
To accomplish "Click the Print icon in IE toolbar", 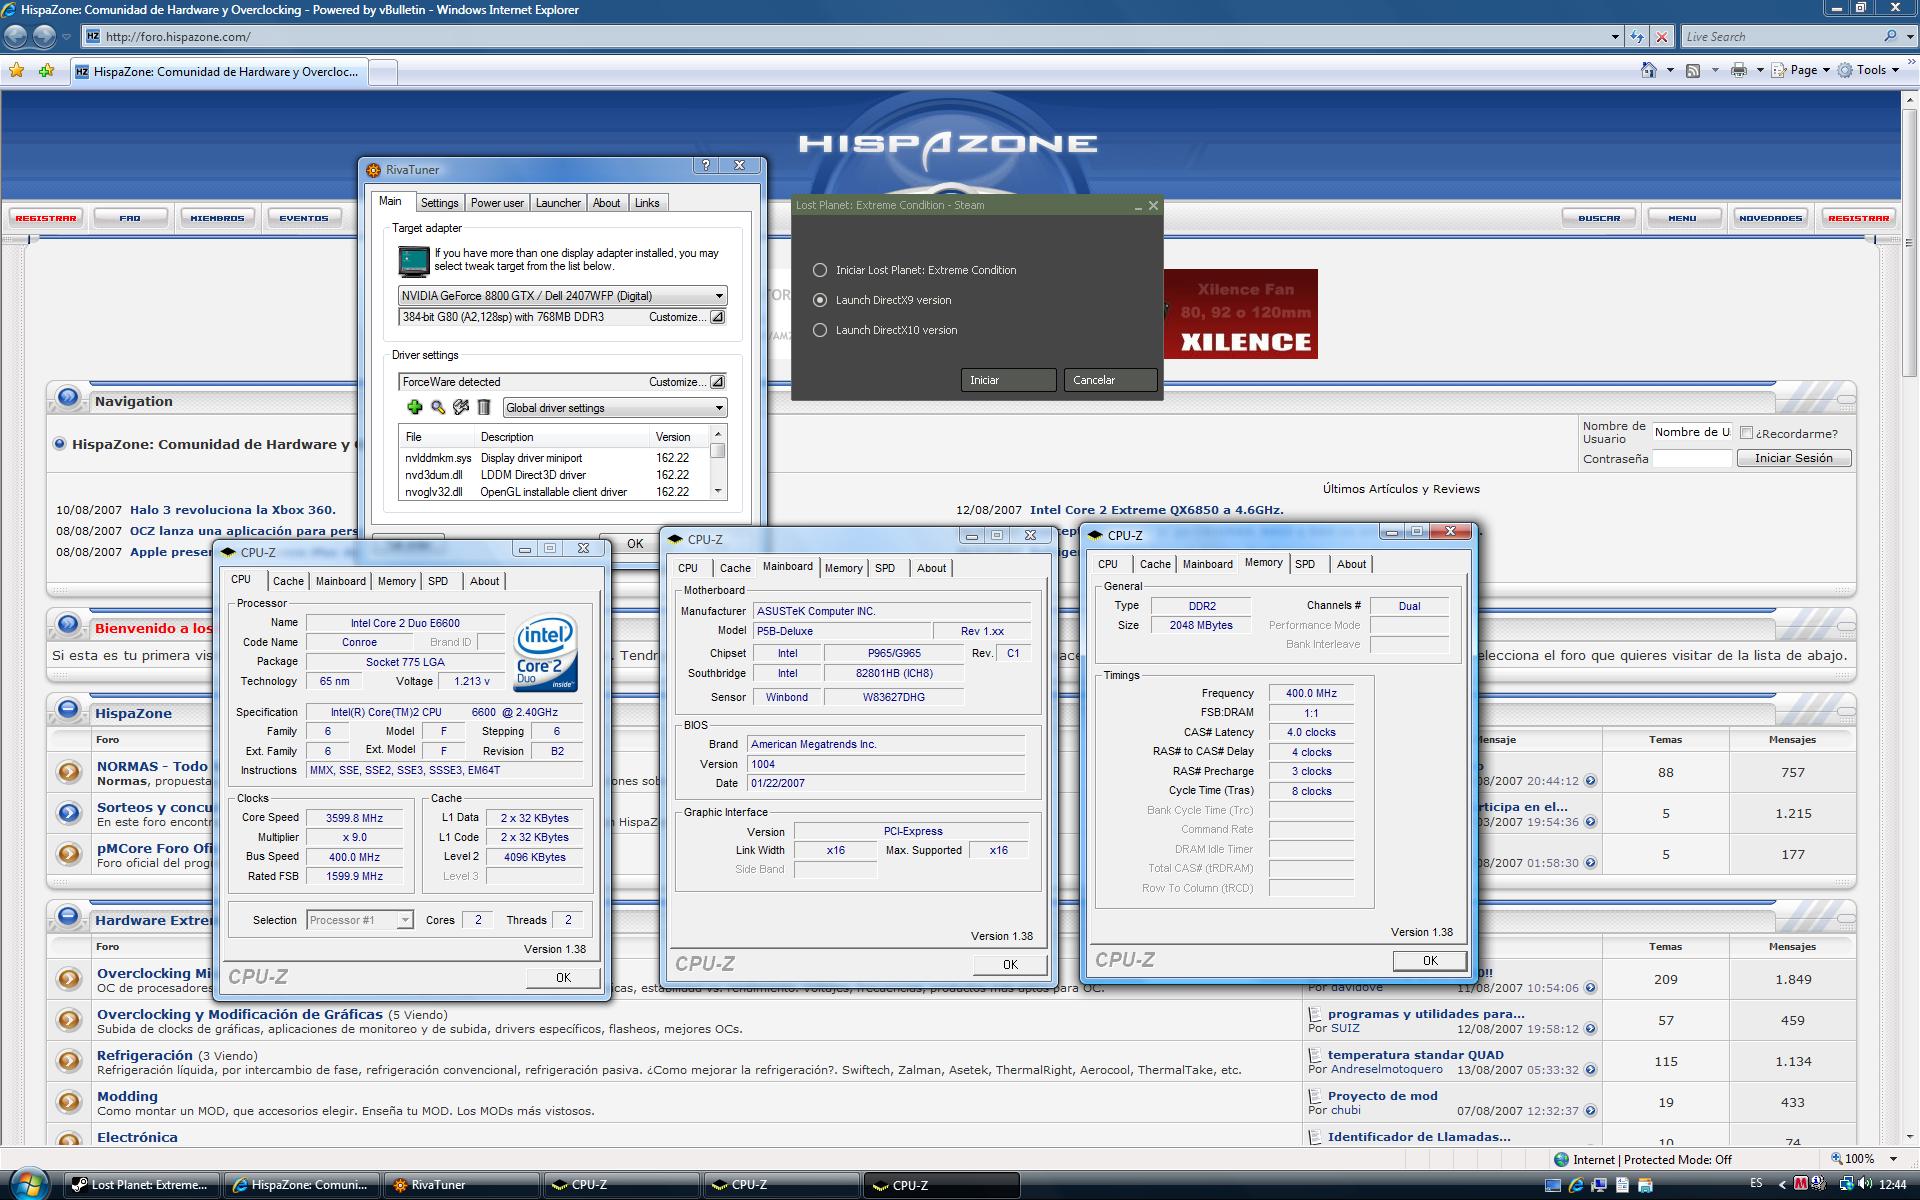I will point(1739,70).
